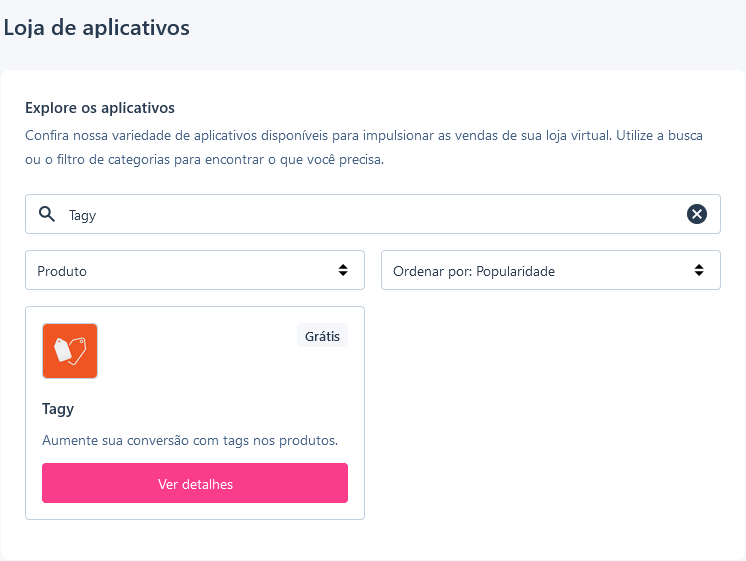
Task: Click the outlined tag shape in the Tagy logo
Action: click(x=78, y=350)
